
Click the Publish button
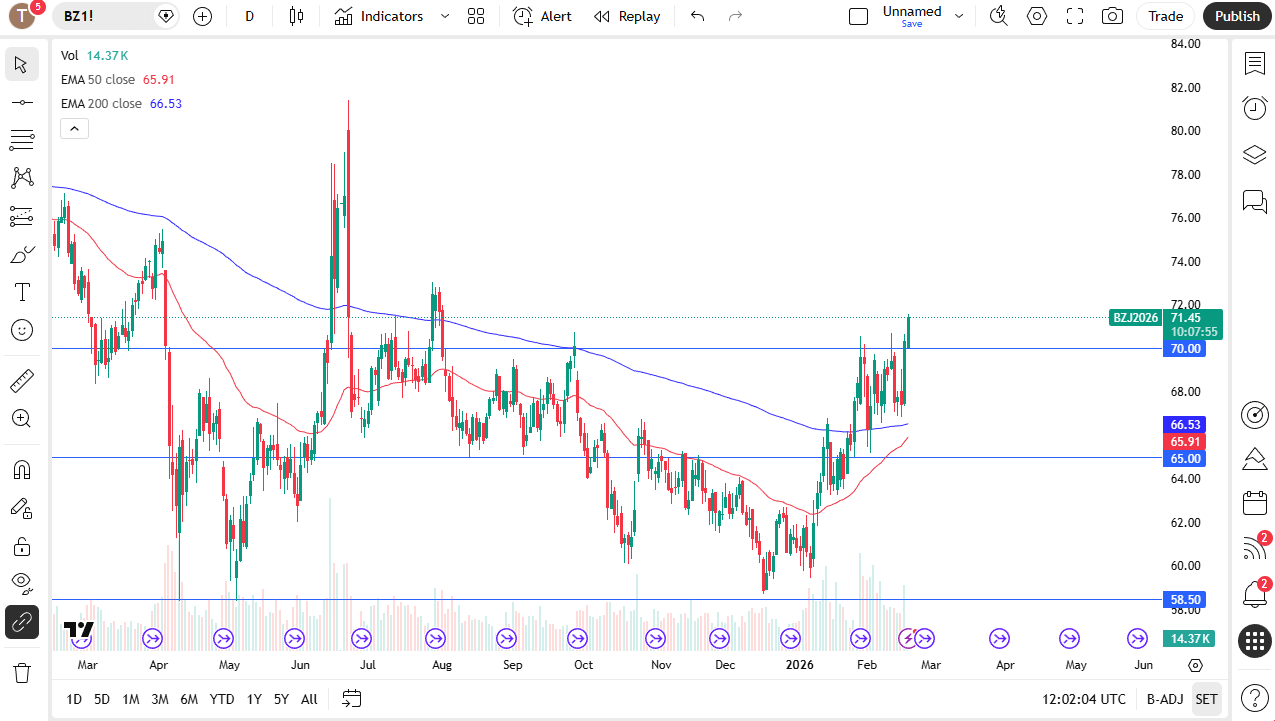pos(1238,16)
